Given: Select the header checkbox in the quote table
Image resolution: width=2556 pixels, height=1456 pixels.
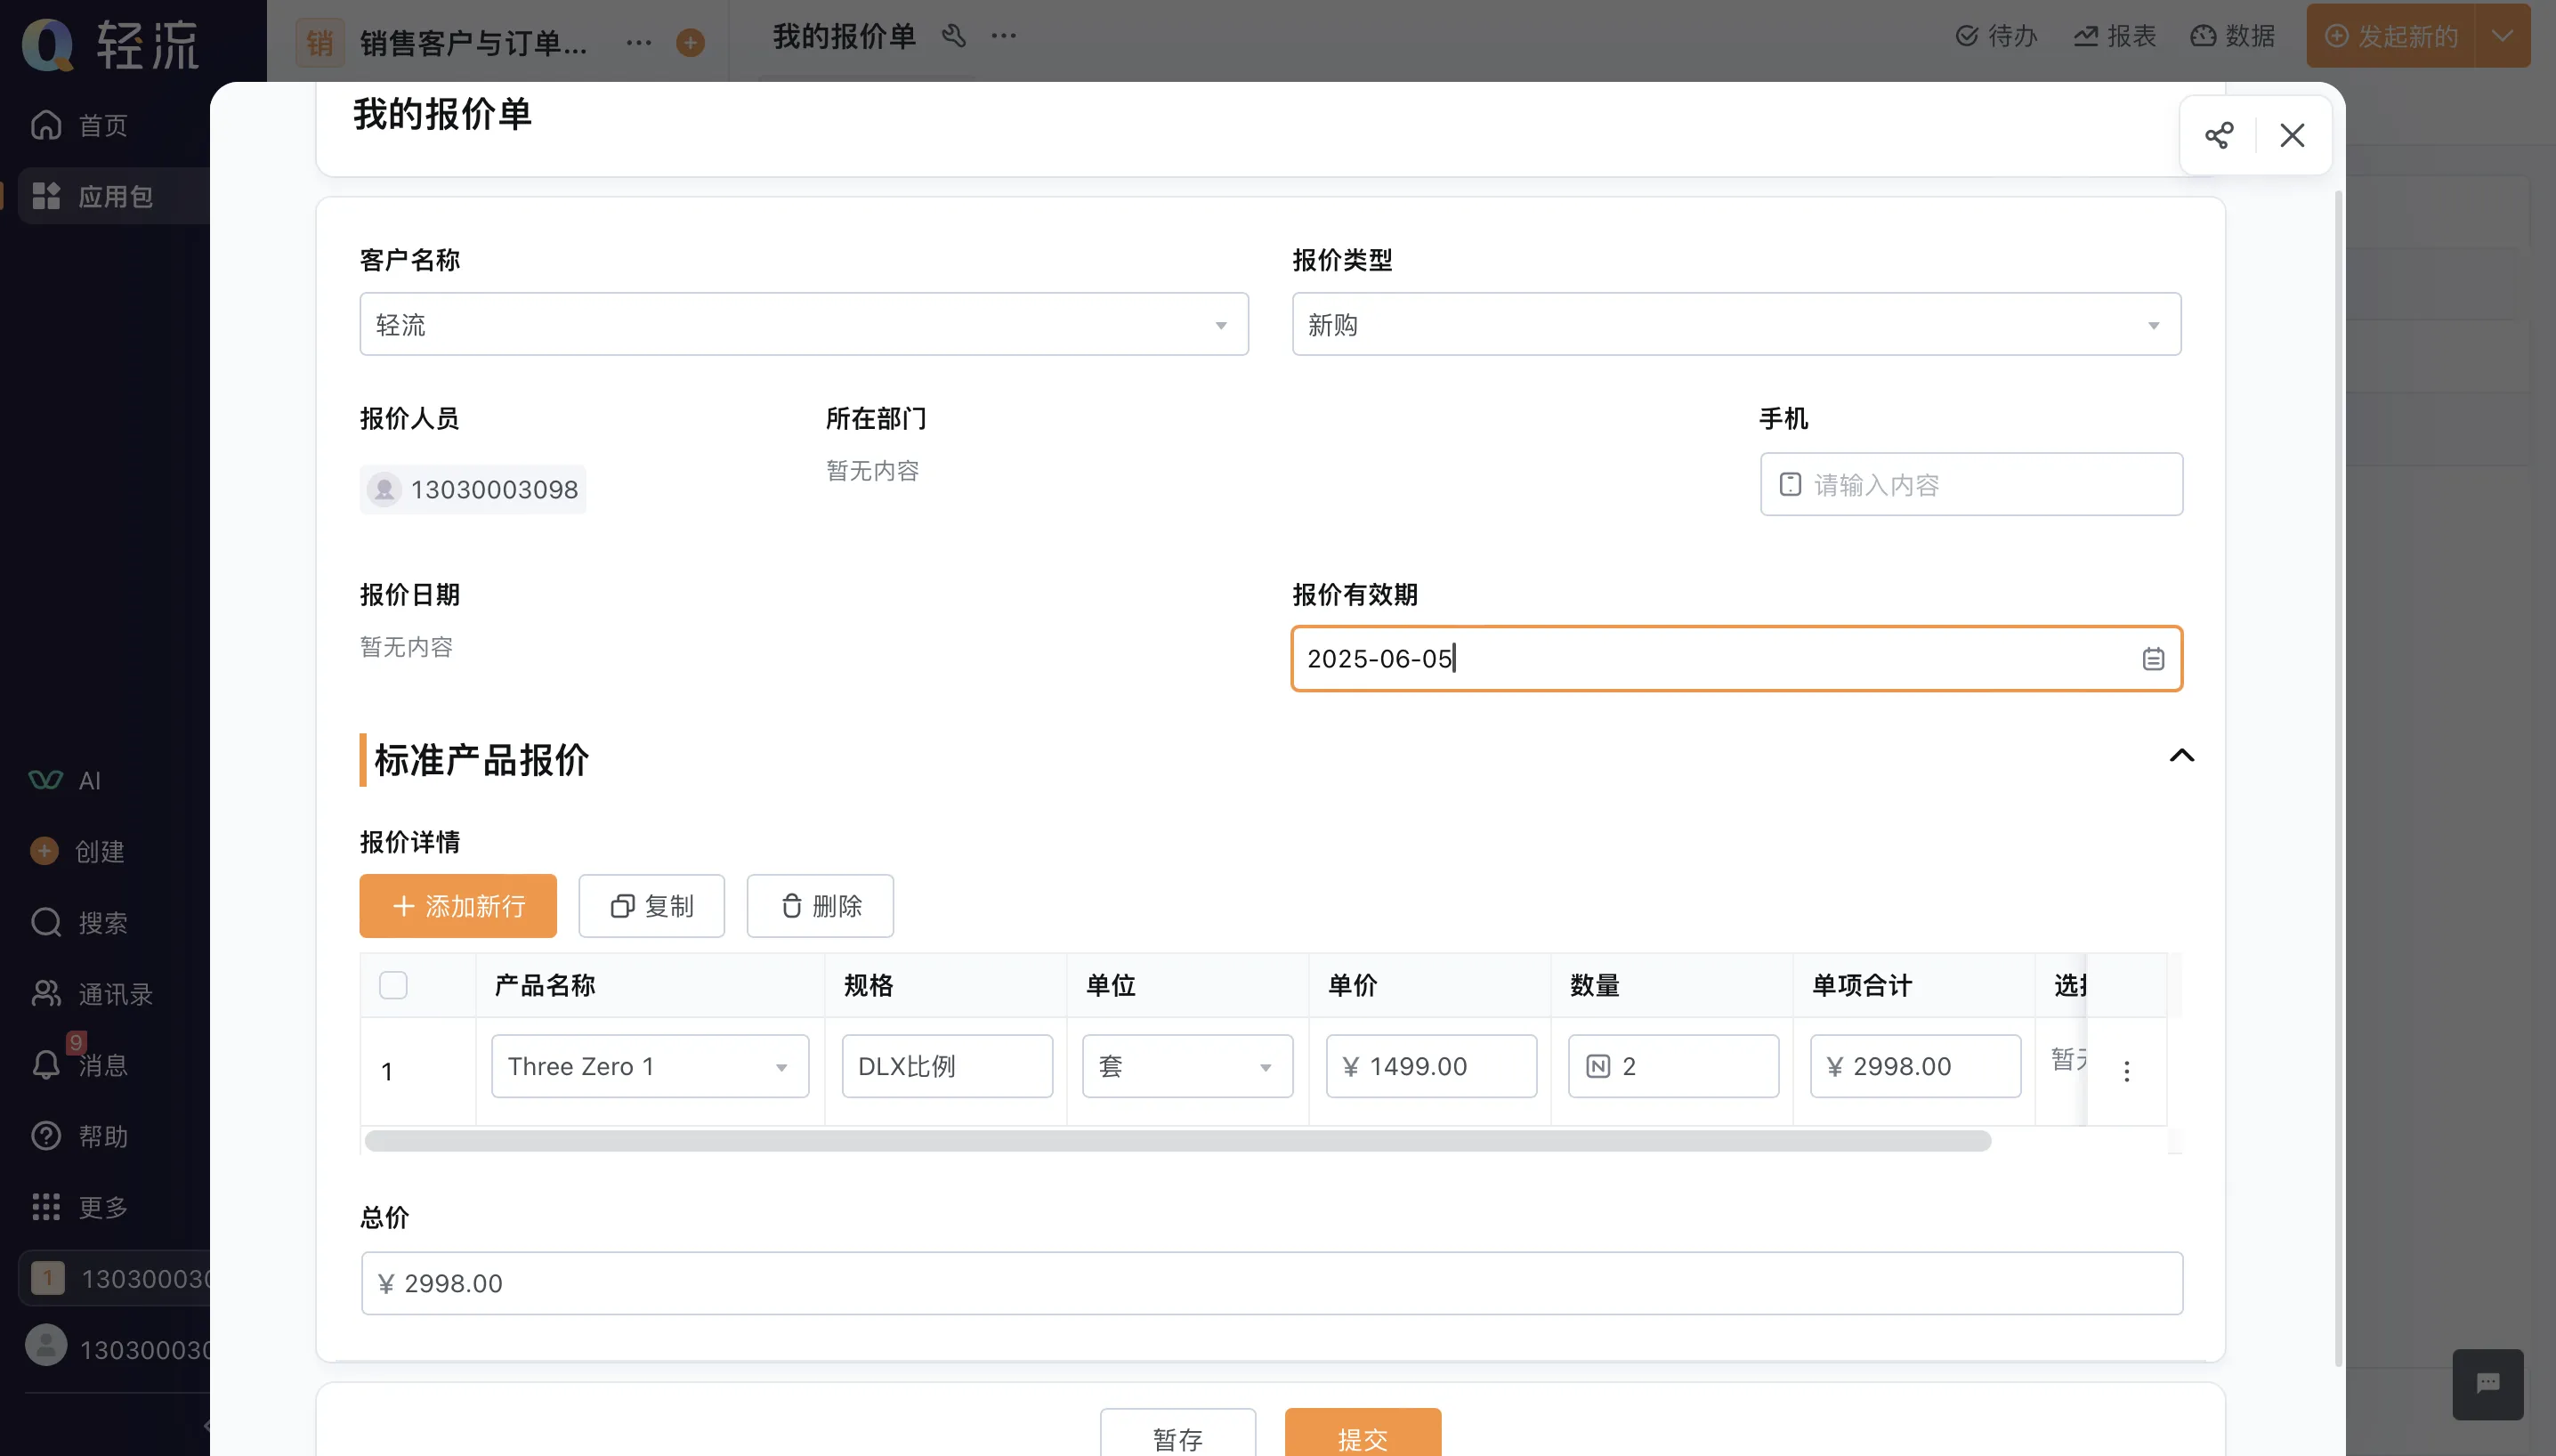Looking at the screenshot, I should 392,985.
